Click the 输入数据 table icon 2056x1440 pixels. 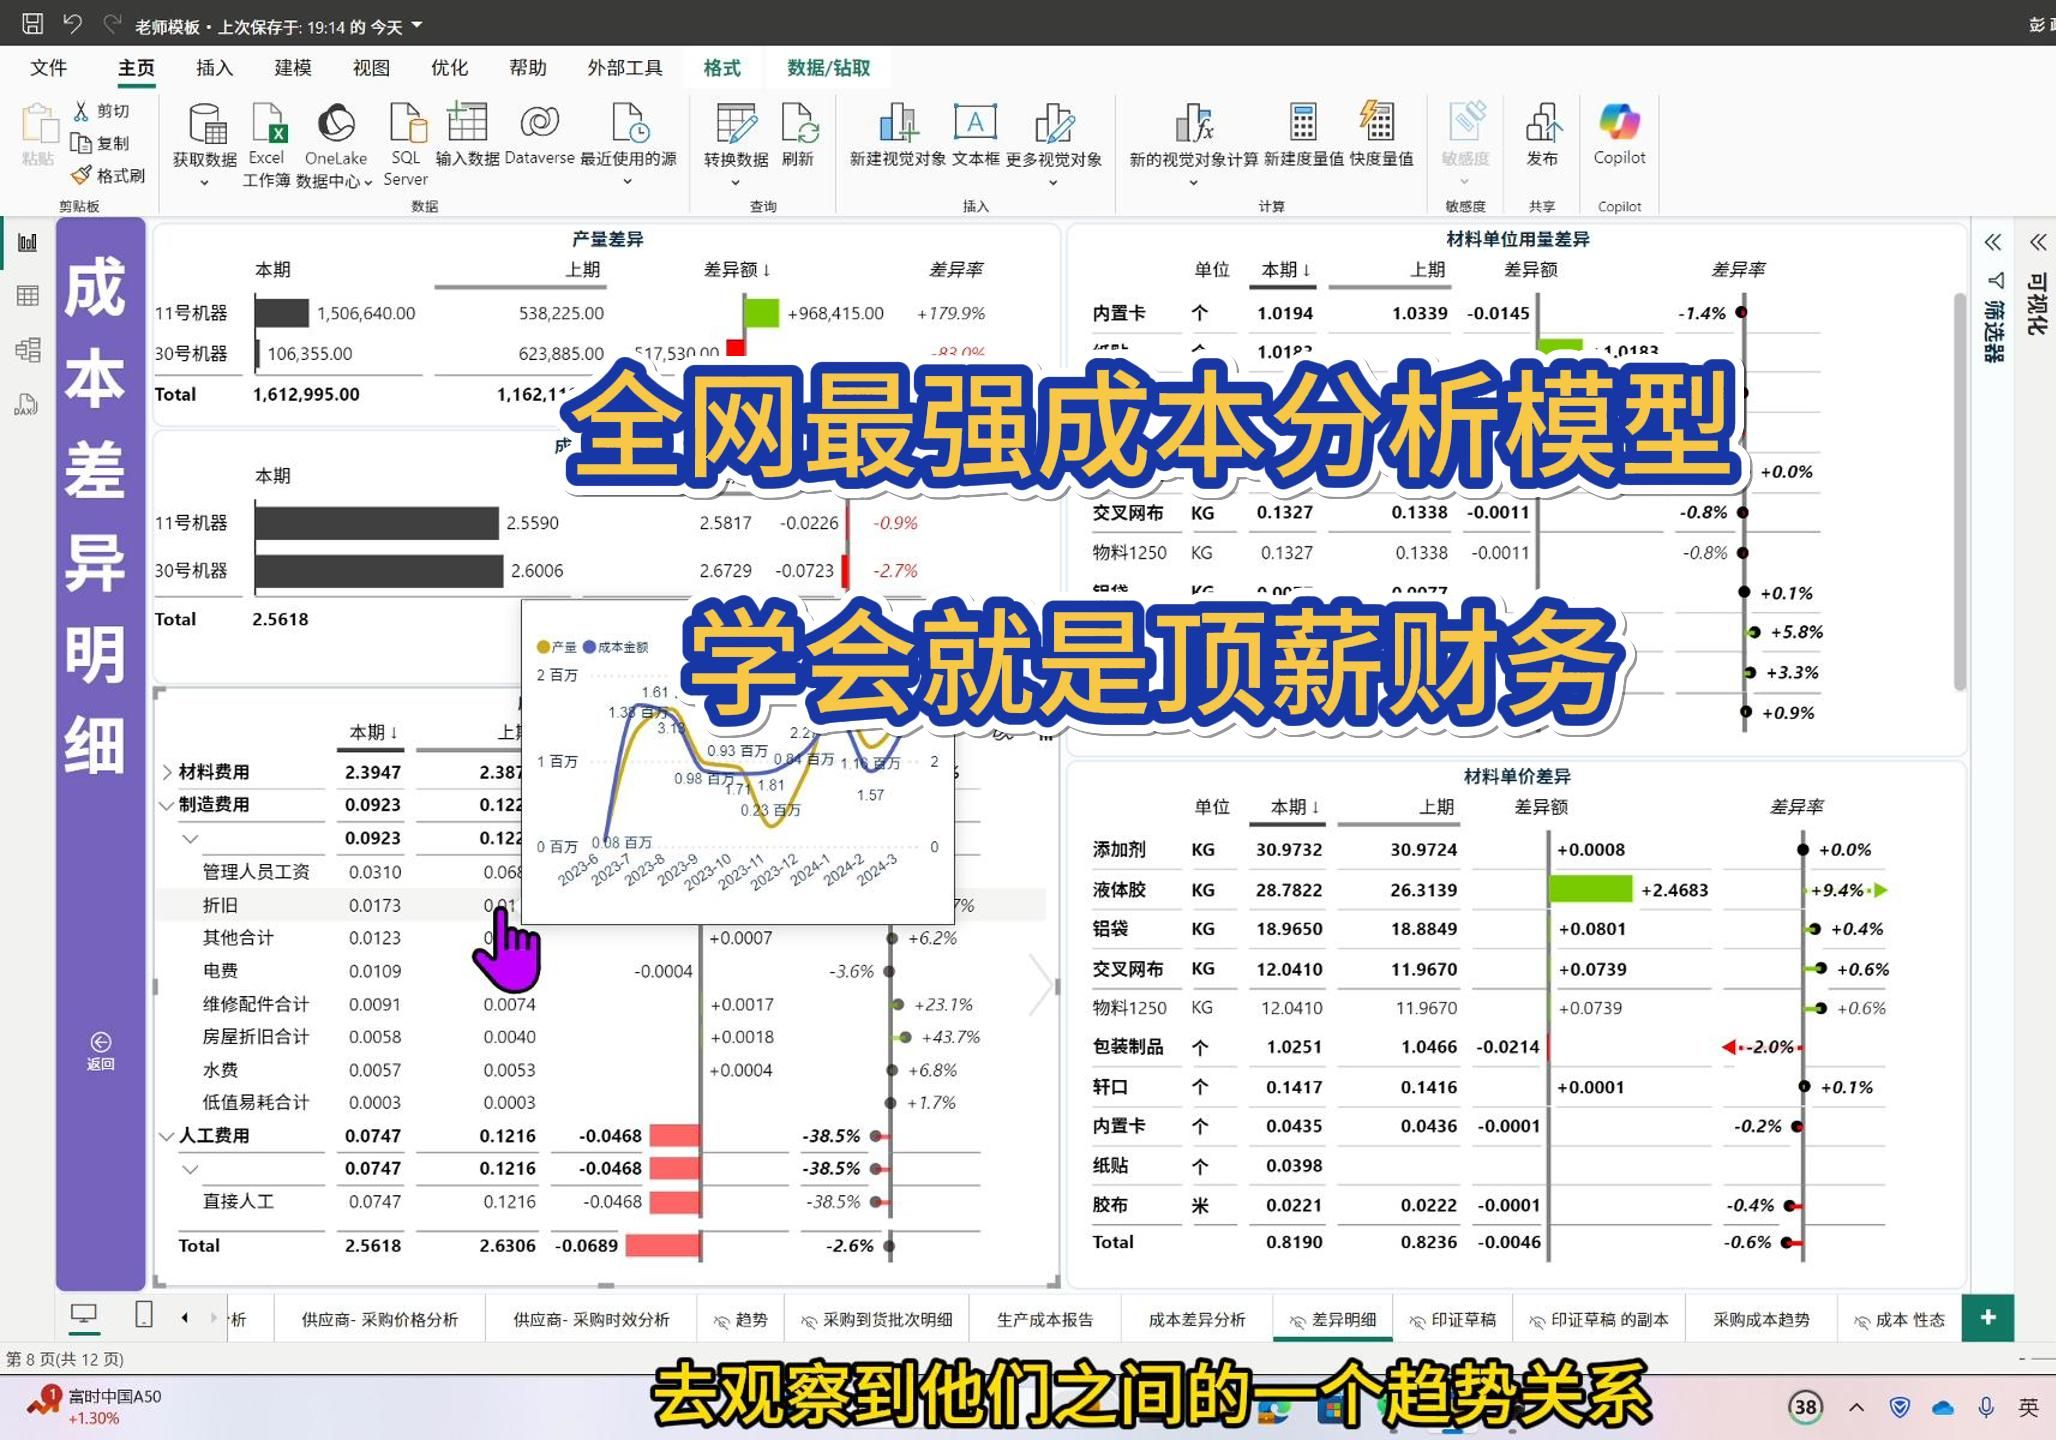pos(467,122)
